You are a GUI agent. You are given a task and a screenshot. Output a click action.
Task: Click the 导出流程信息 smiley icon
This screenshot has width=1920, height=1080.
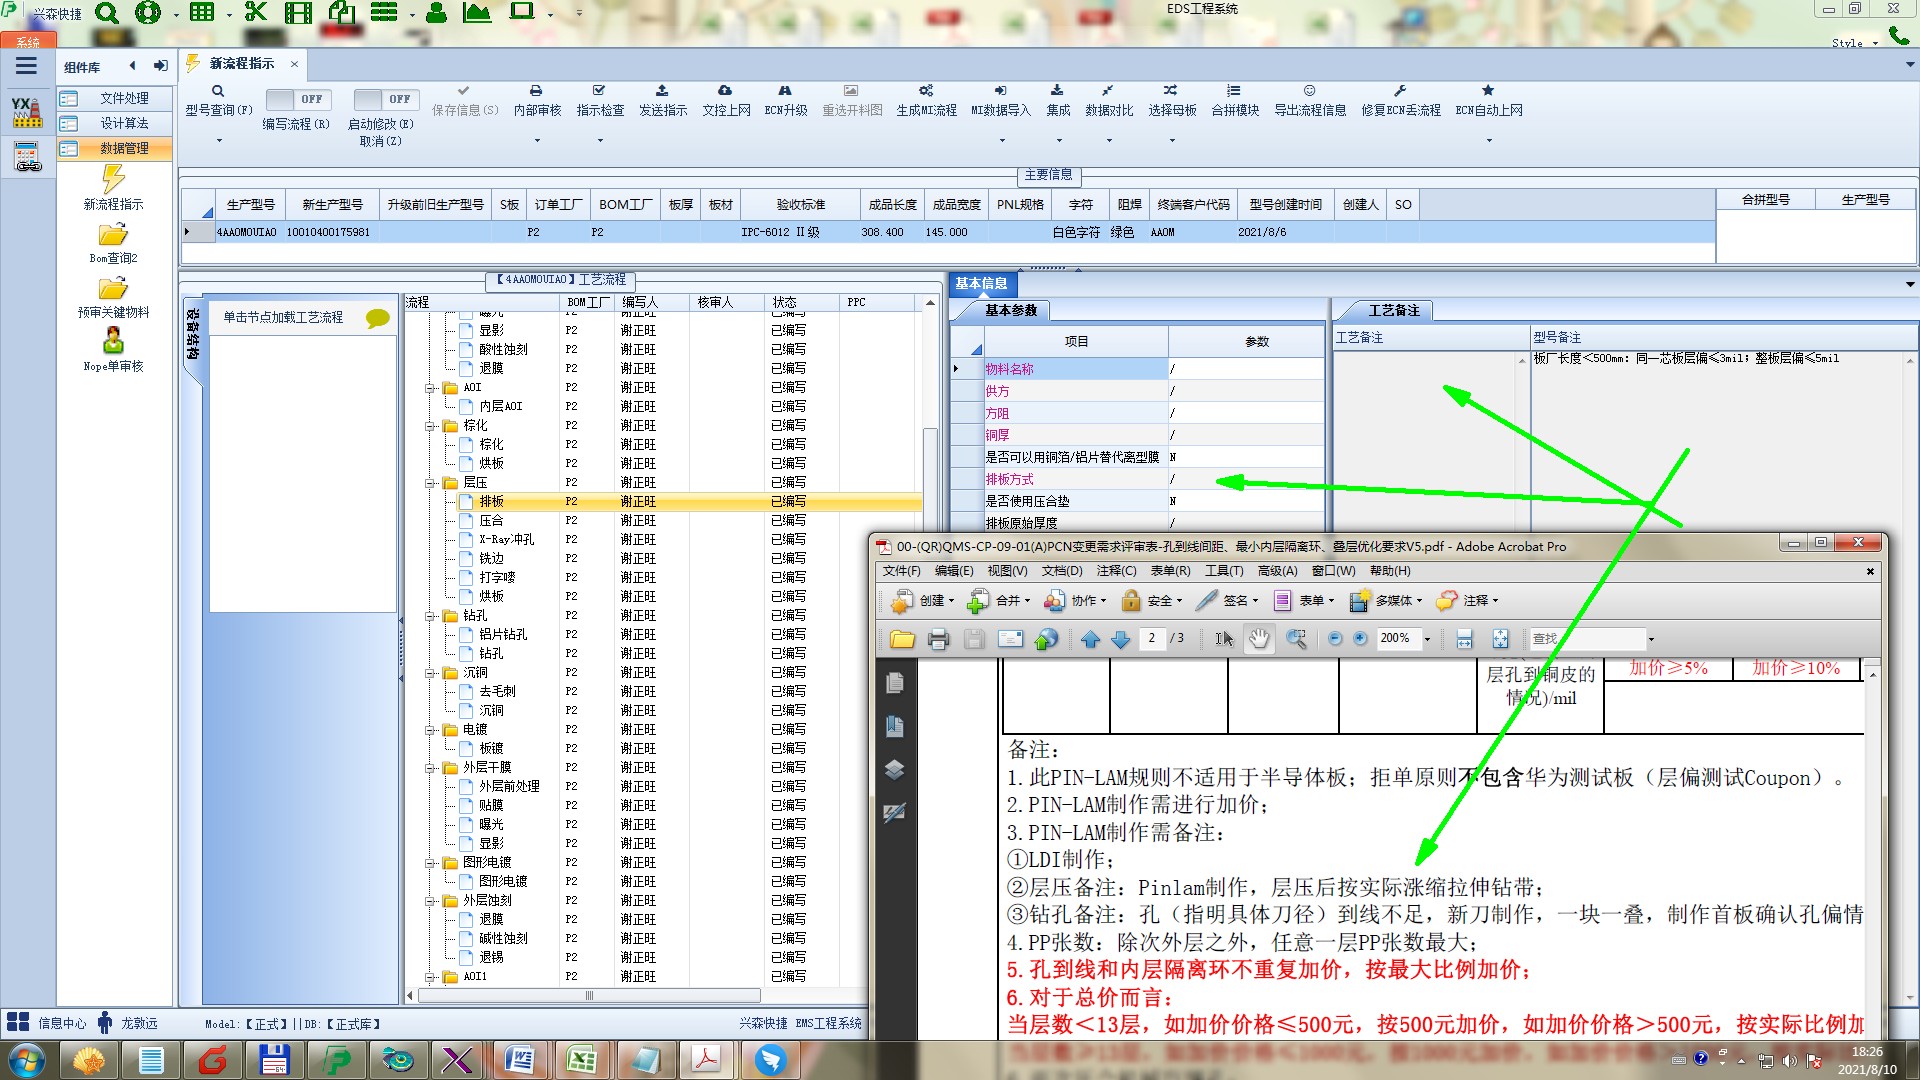(x=1309, y=91)
